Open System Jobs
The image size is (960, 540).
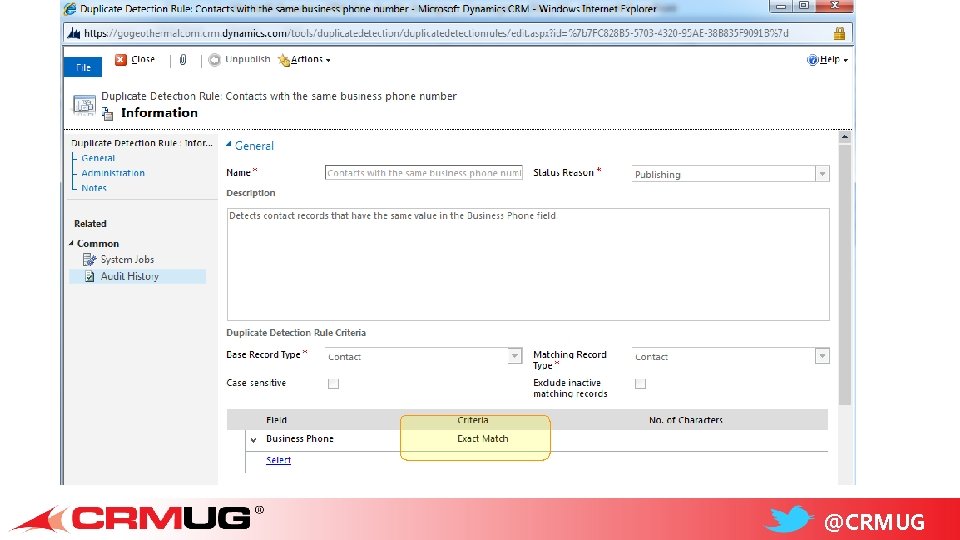coord(127,260)
